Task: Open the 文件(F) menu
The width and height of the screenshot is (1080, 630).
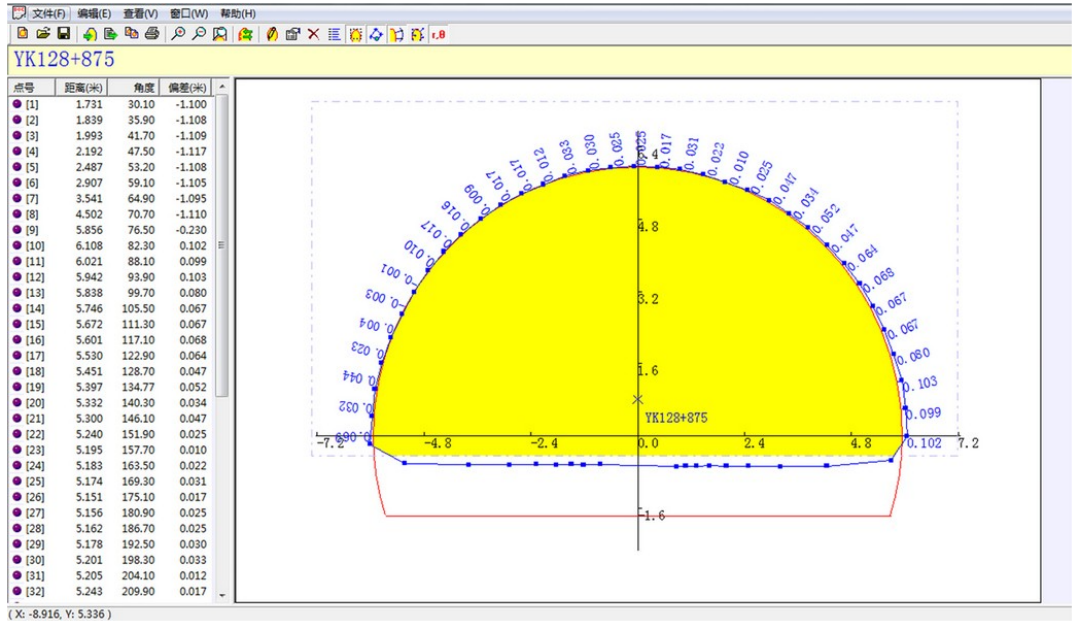Action: 49,14
